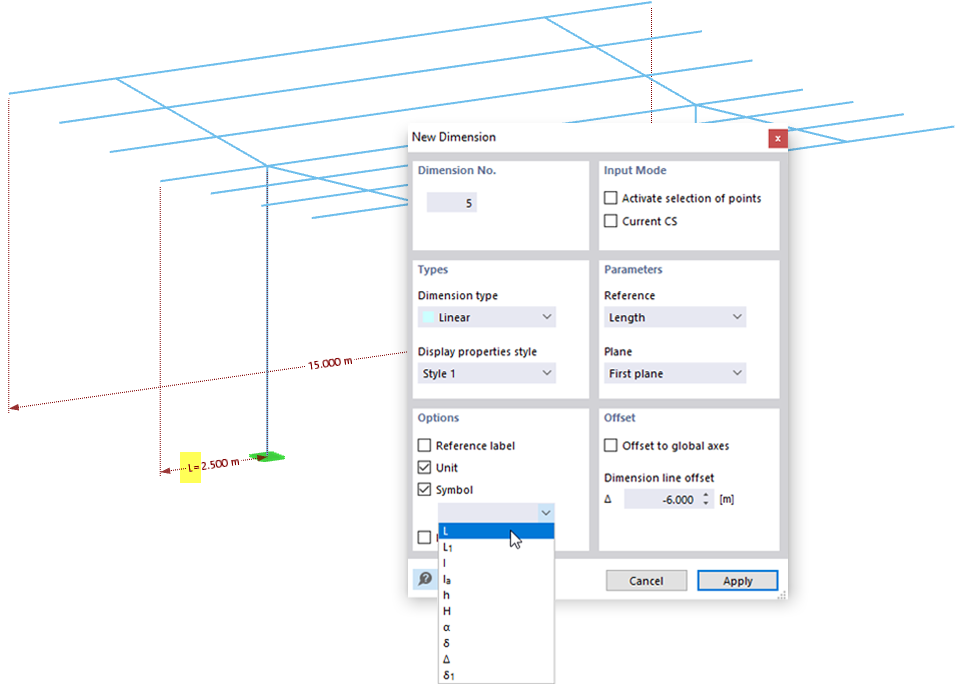Apply the new dimension settings
955x687 pixels.
tap(737, 580)
